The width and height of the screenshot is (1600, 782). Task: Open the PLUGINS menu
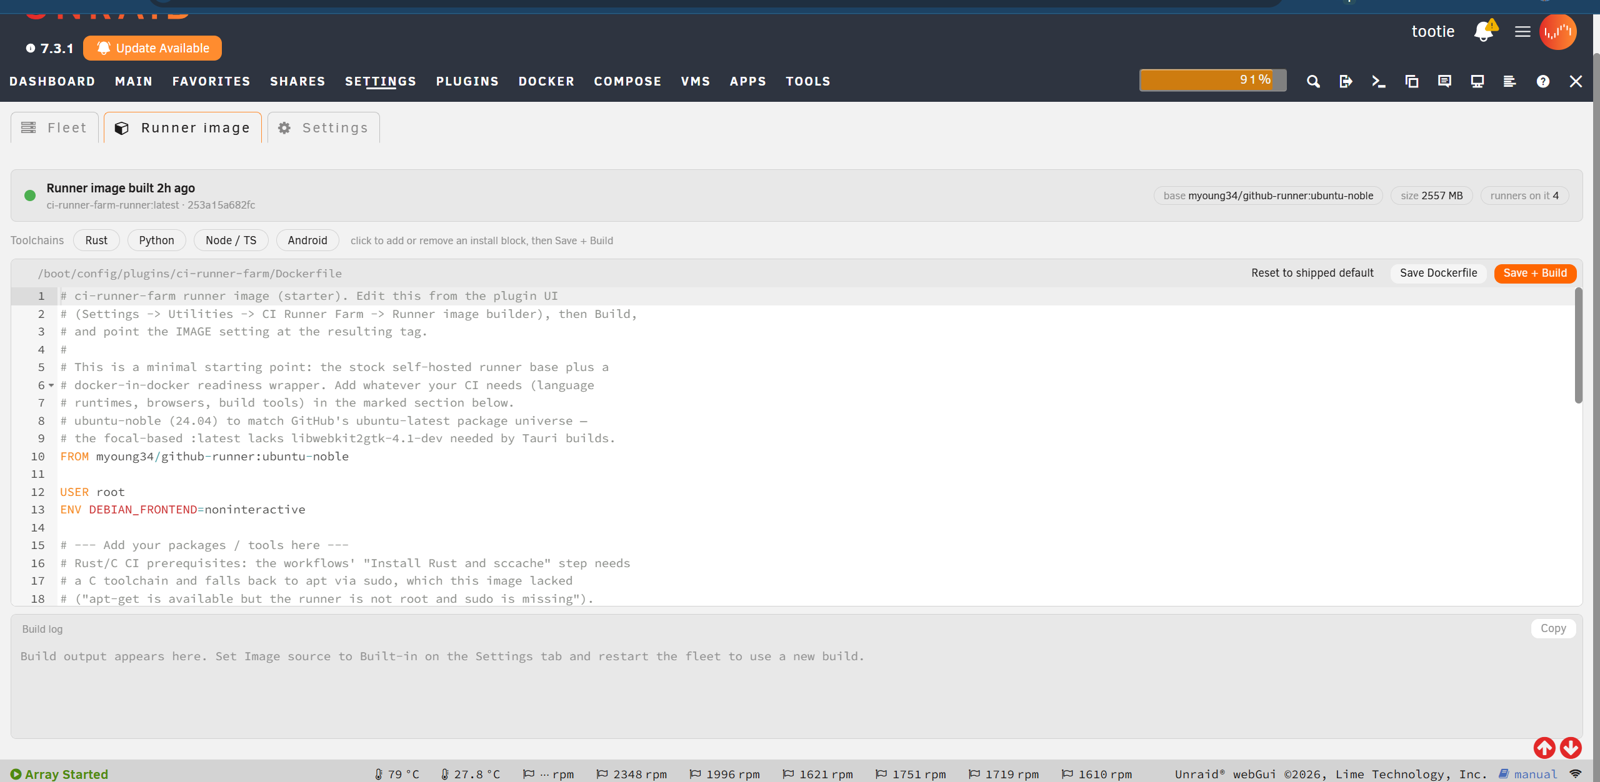point(467,81)
